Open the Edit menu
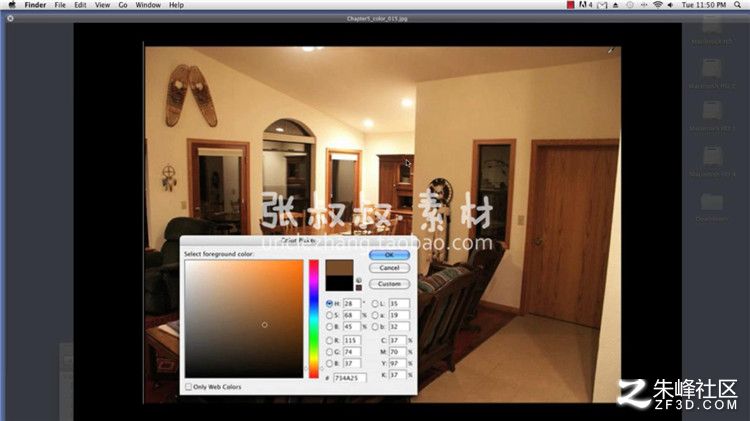750x421 pixels. pos(80,5)
